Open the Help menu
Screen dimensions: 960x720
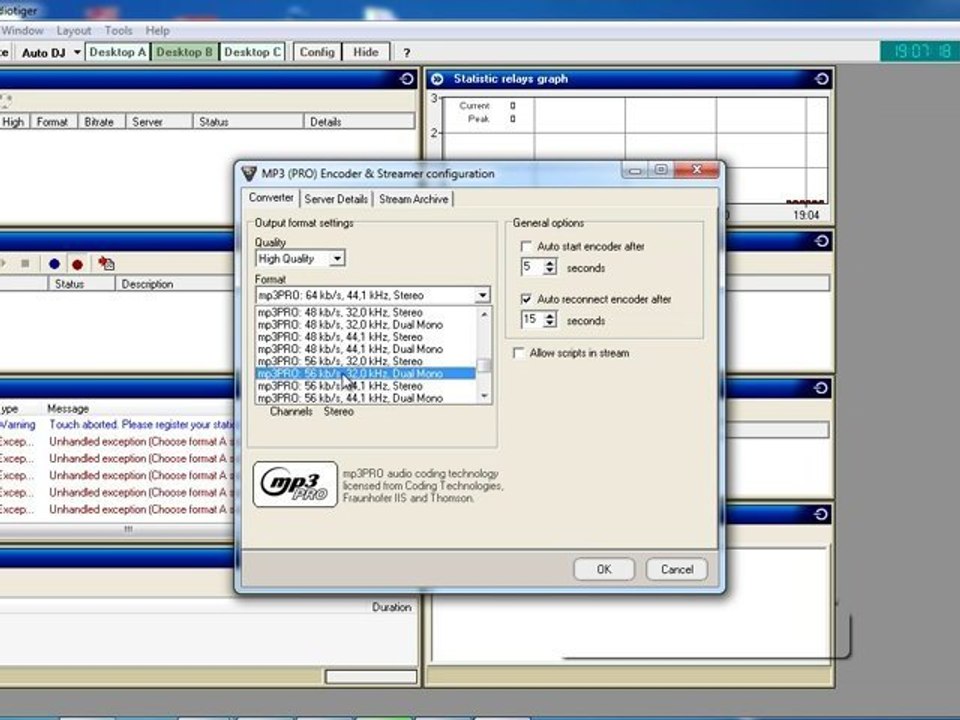click(157, 31)
